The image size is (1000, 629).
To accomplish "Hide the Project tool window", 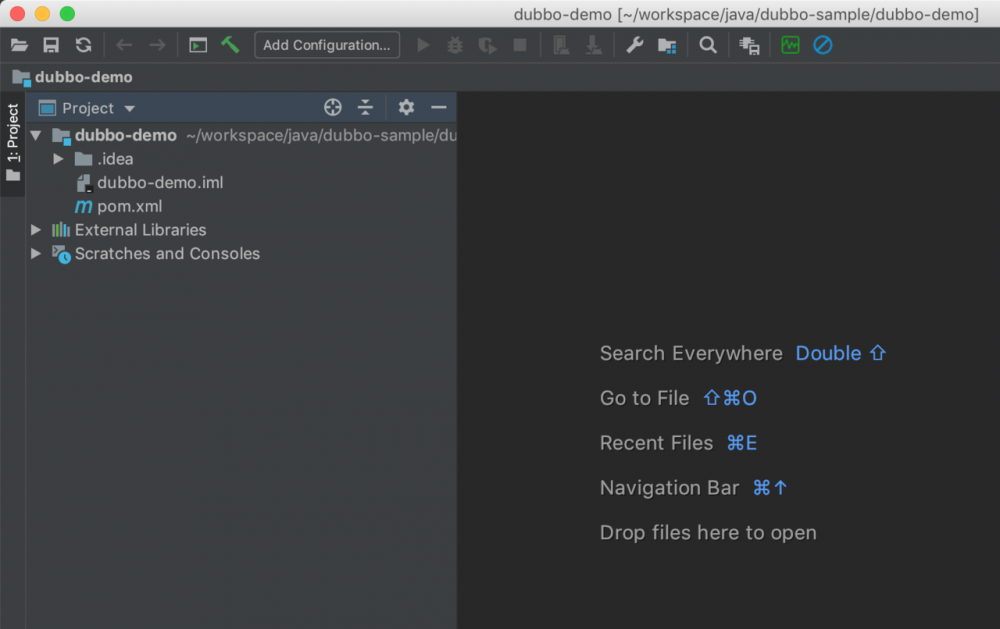I will [438, 107].
